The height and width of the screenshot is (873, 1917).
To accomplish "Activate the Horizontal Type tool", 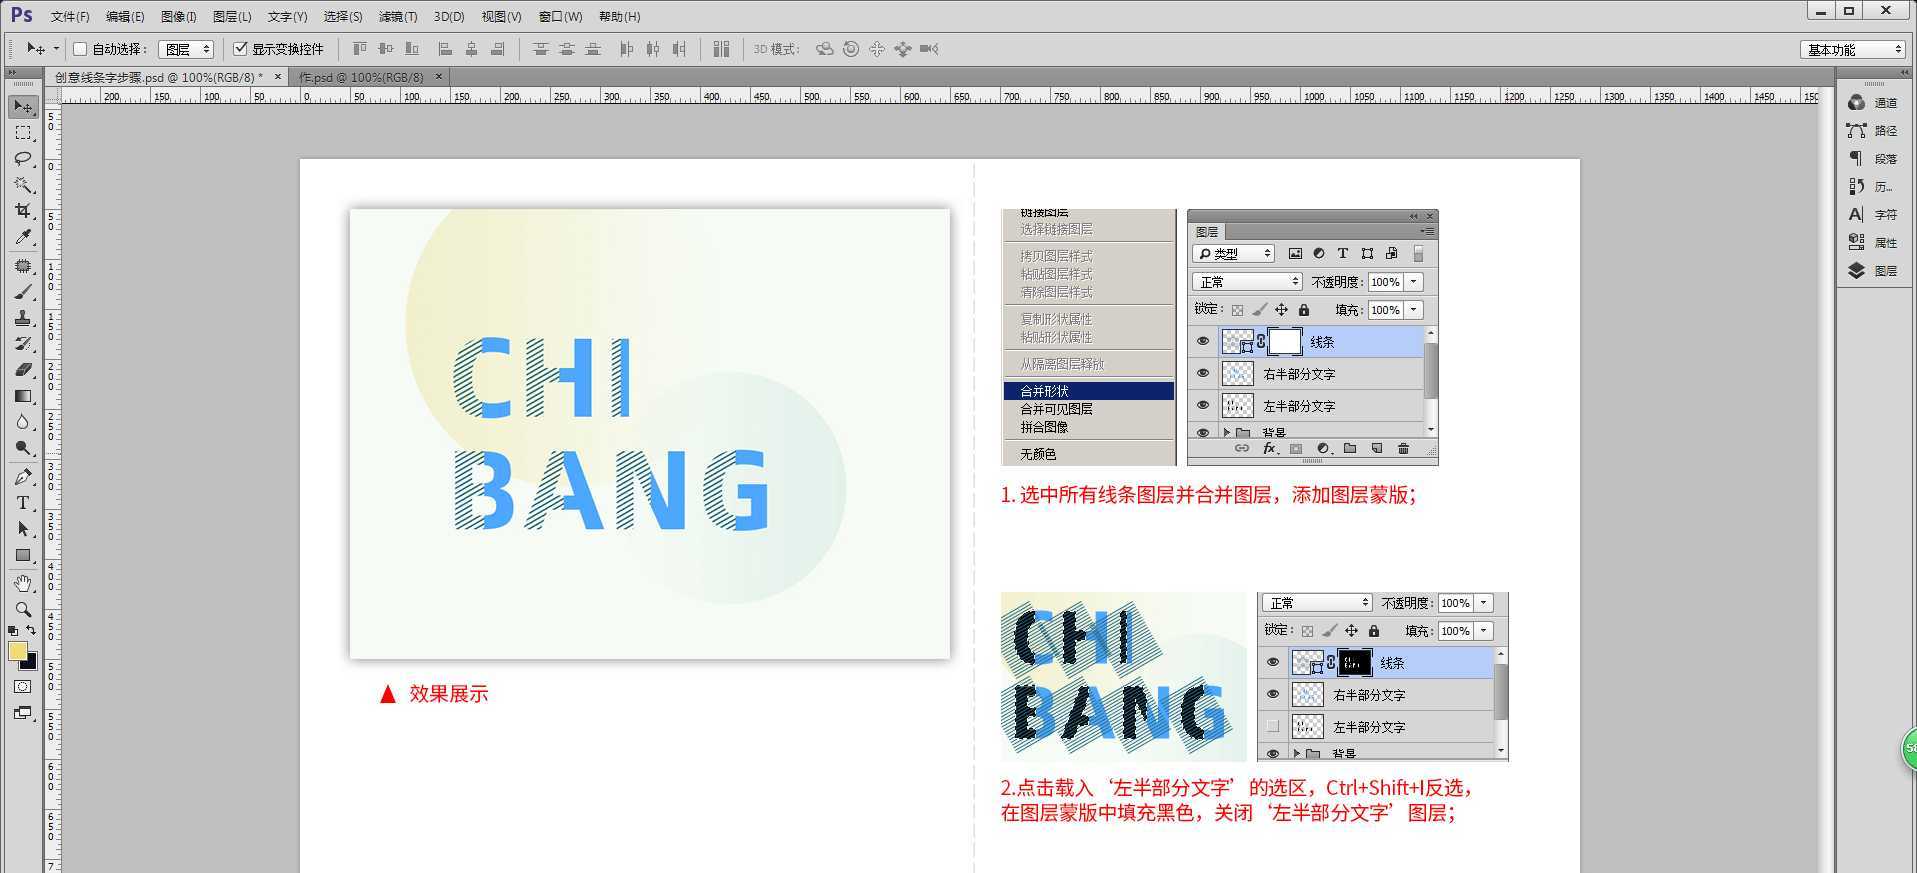I will tap(23, 503).
